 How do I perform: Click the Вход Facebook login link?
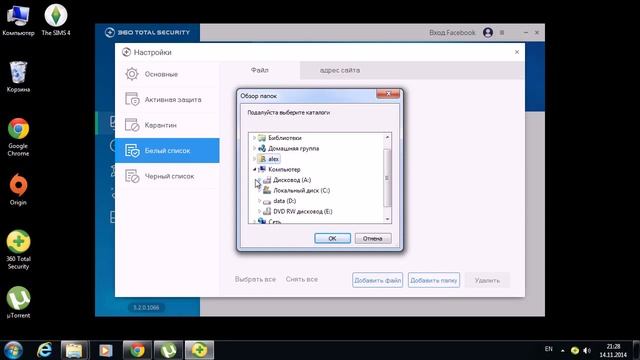coord(452,32)
